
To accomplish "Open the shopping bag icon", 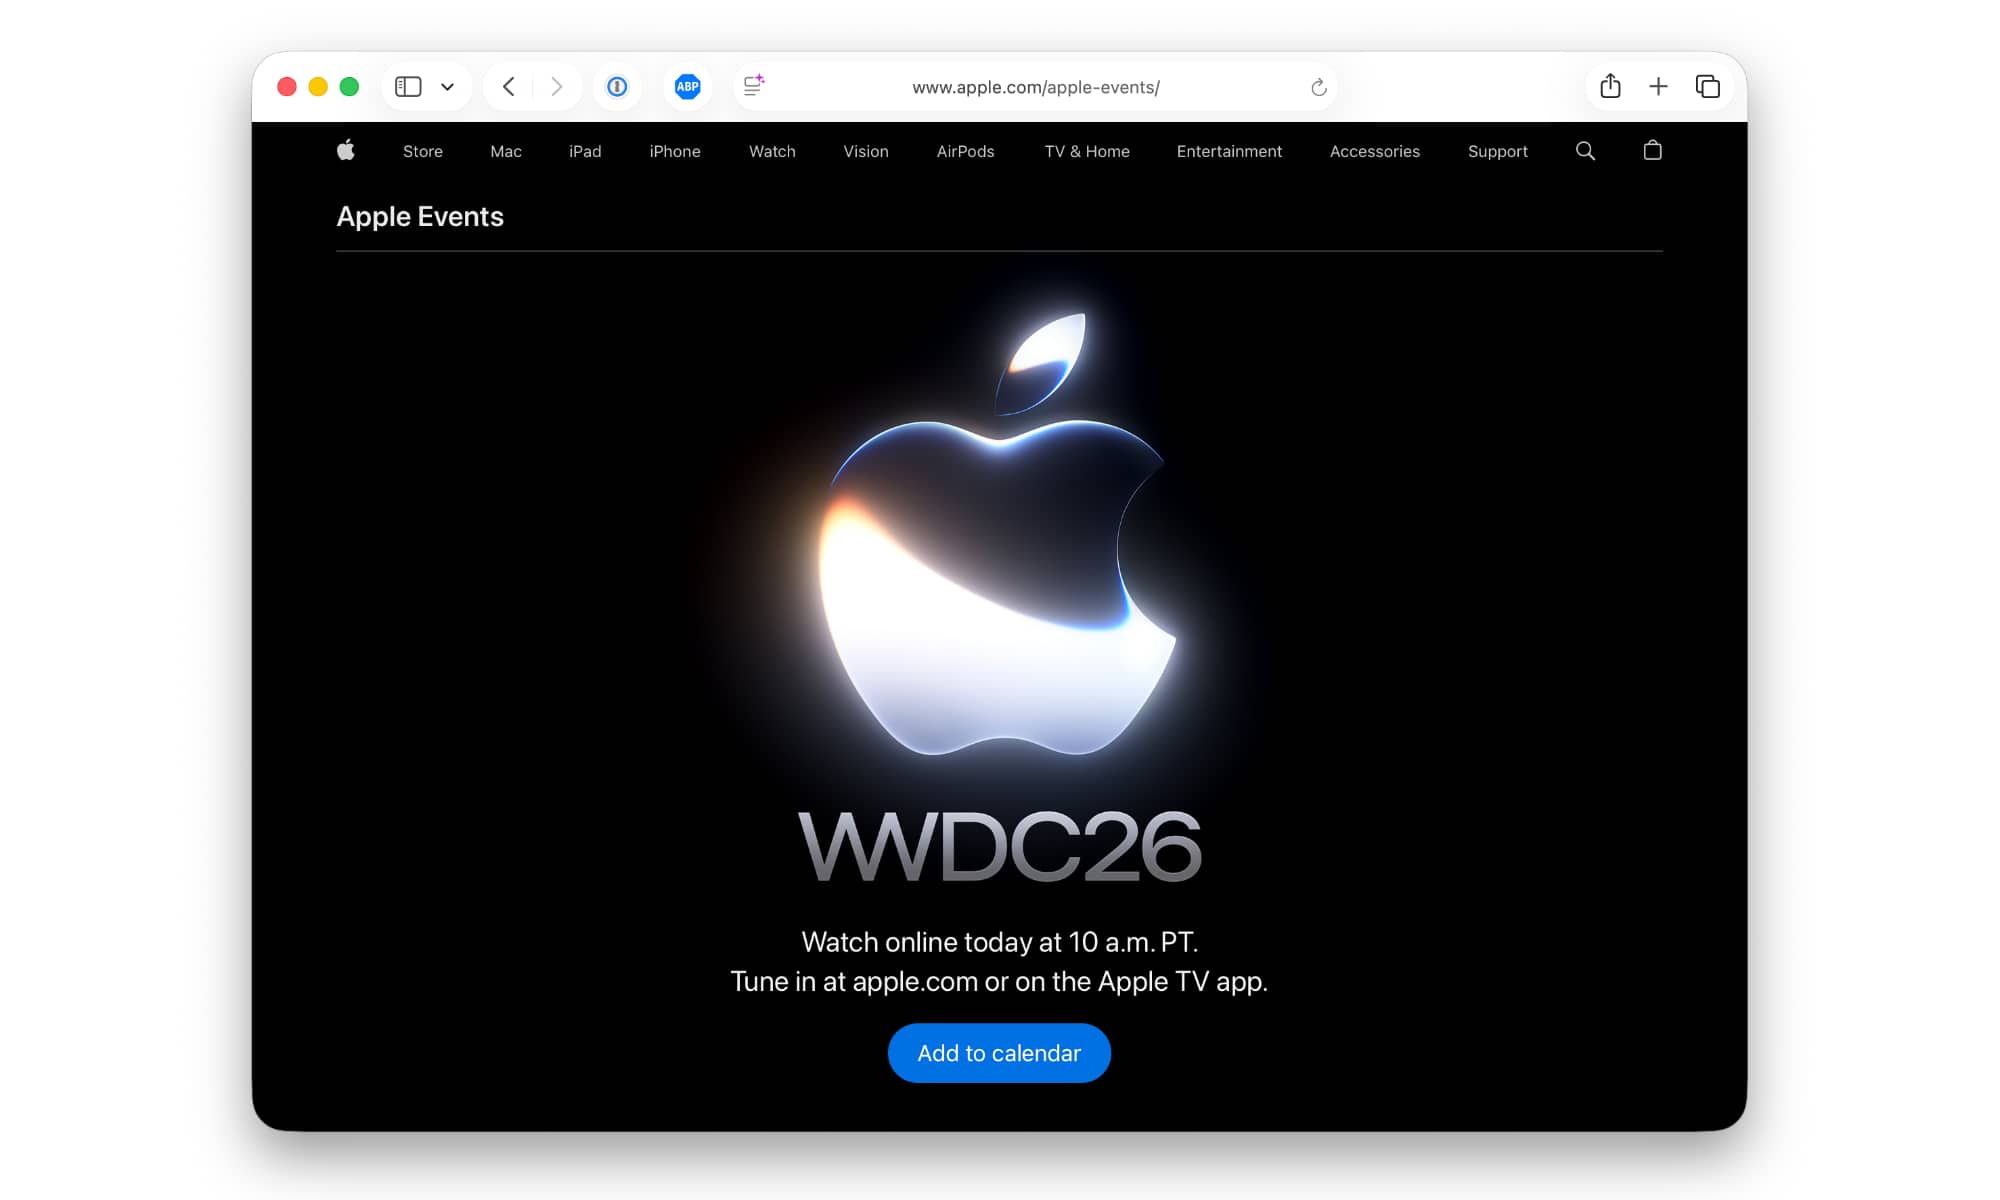I will 1653,150.
